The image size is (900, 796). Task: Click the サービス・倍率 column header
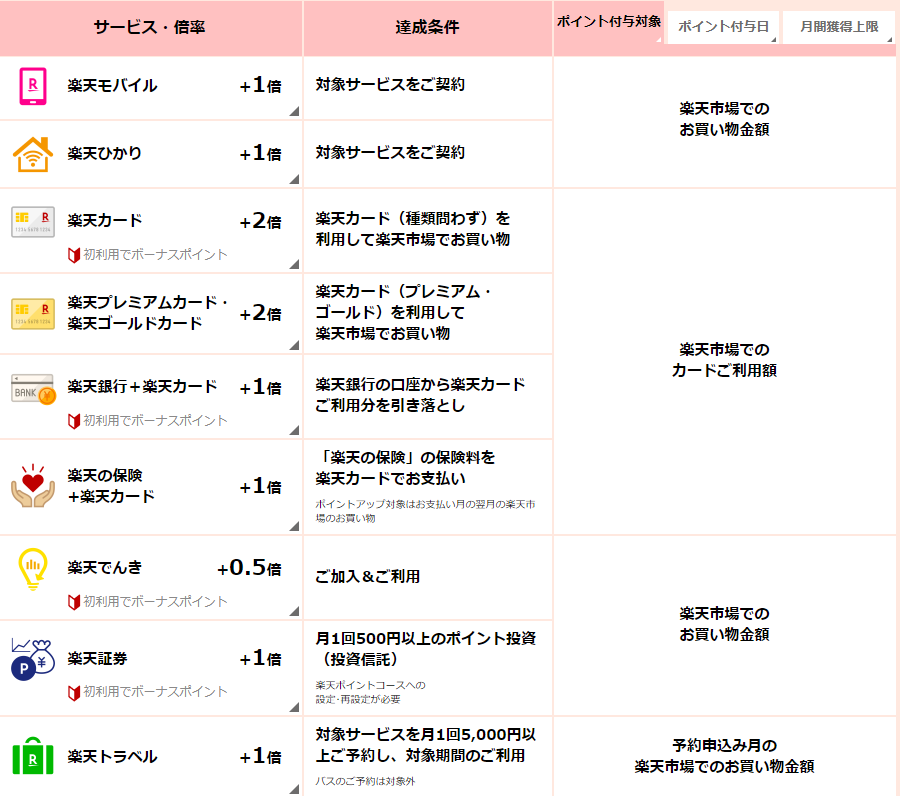(150, 27)
